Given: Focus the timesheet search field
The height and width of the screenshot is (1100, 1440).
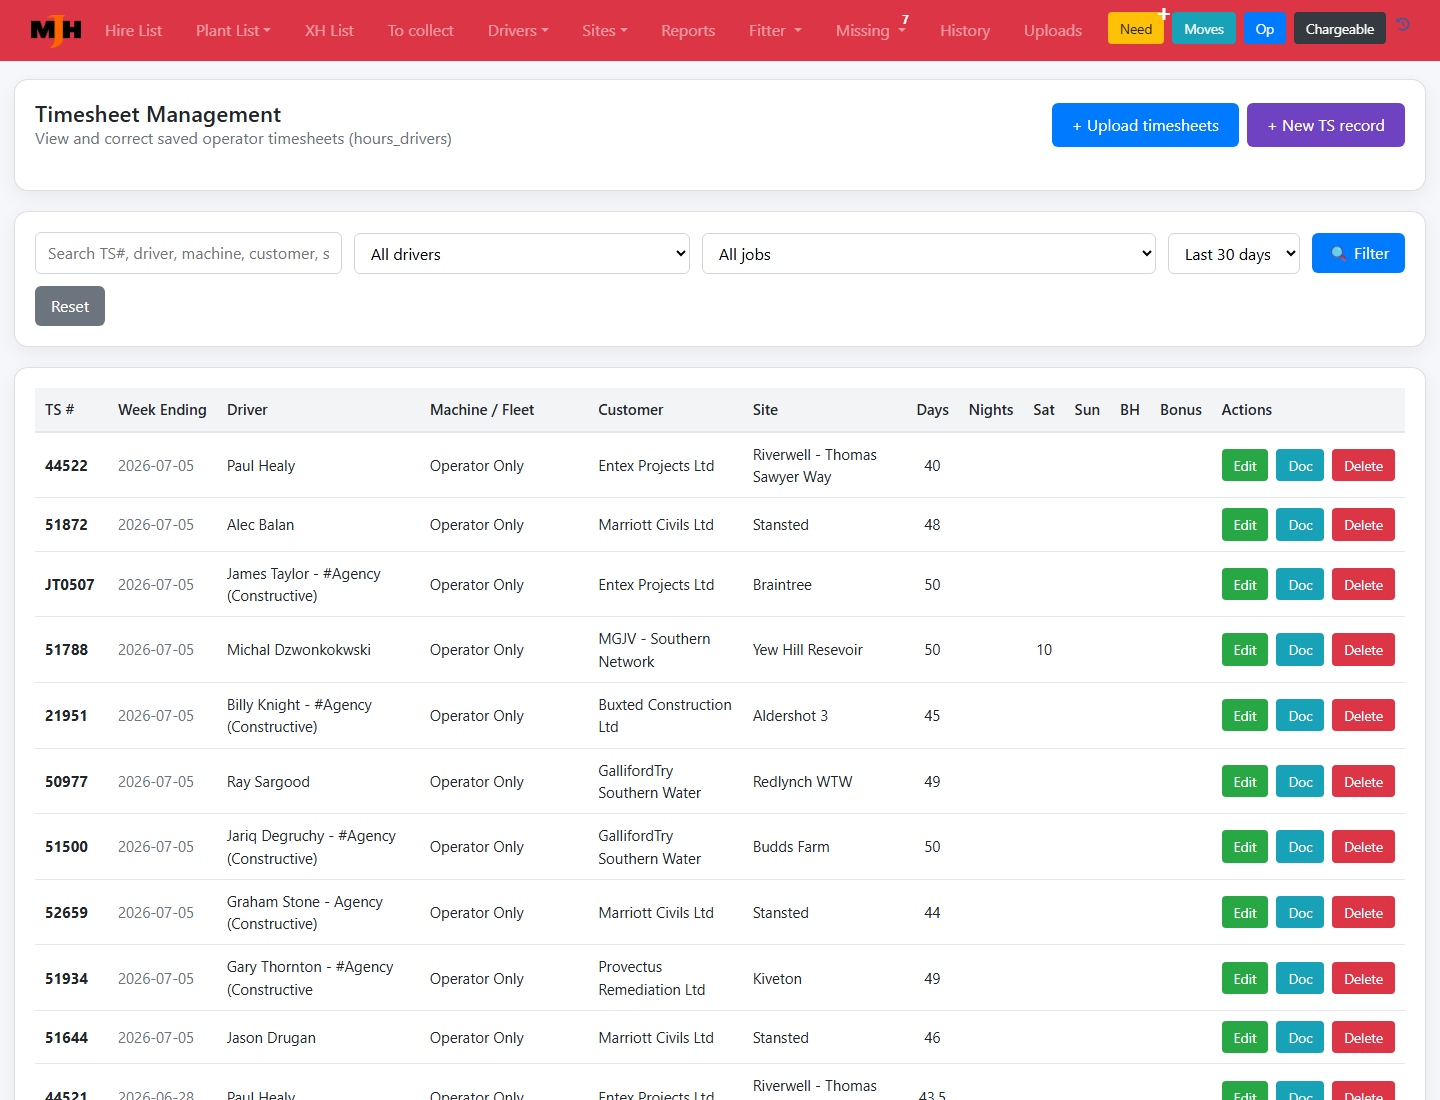Looking at the screenshot, I should click(188, 254).
